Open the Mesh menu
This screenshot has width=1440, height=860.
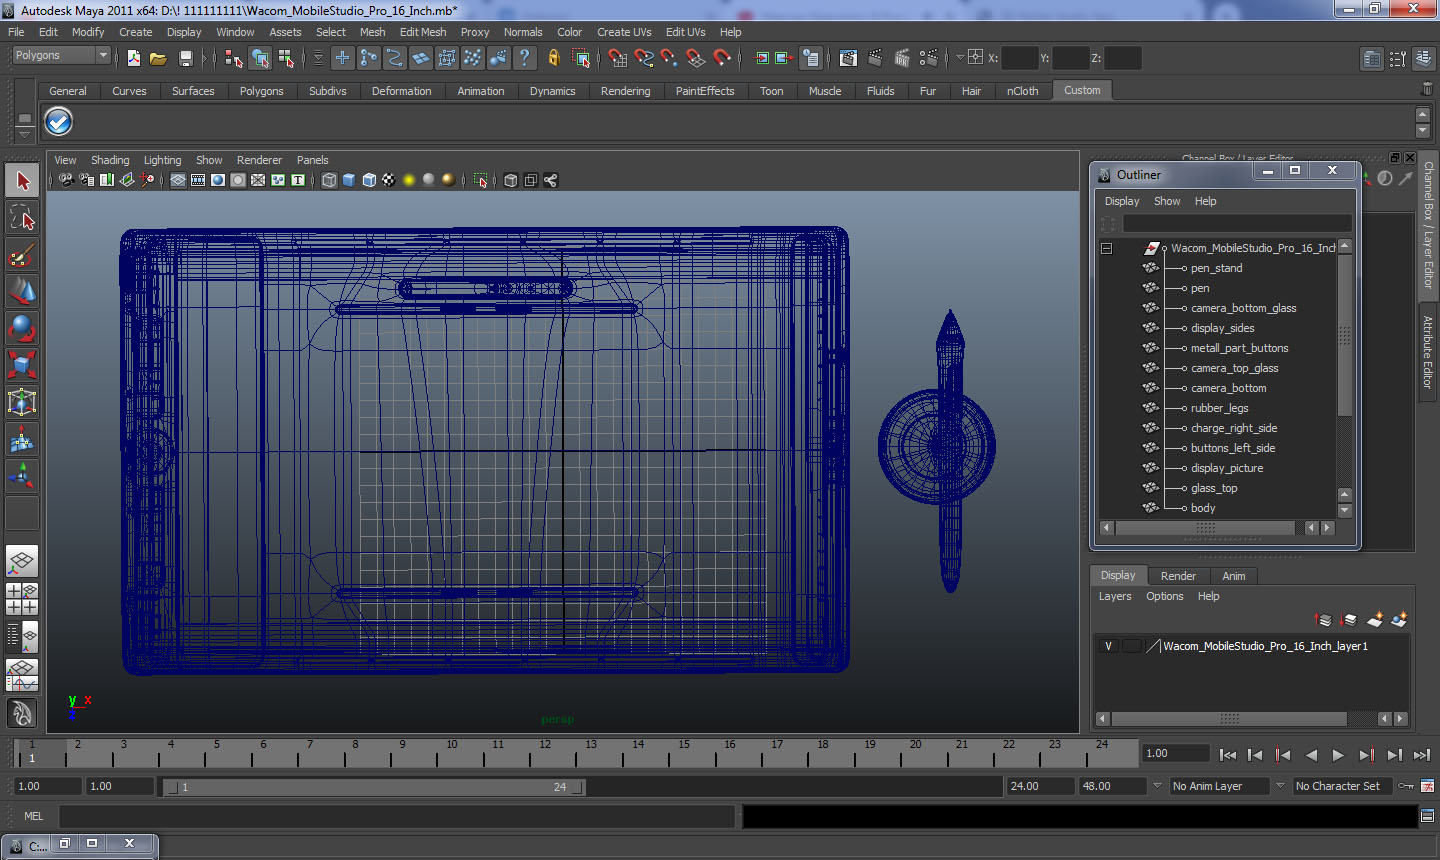click(x=372, y=32)
